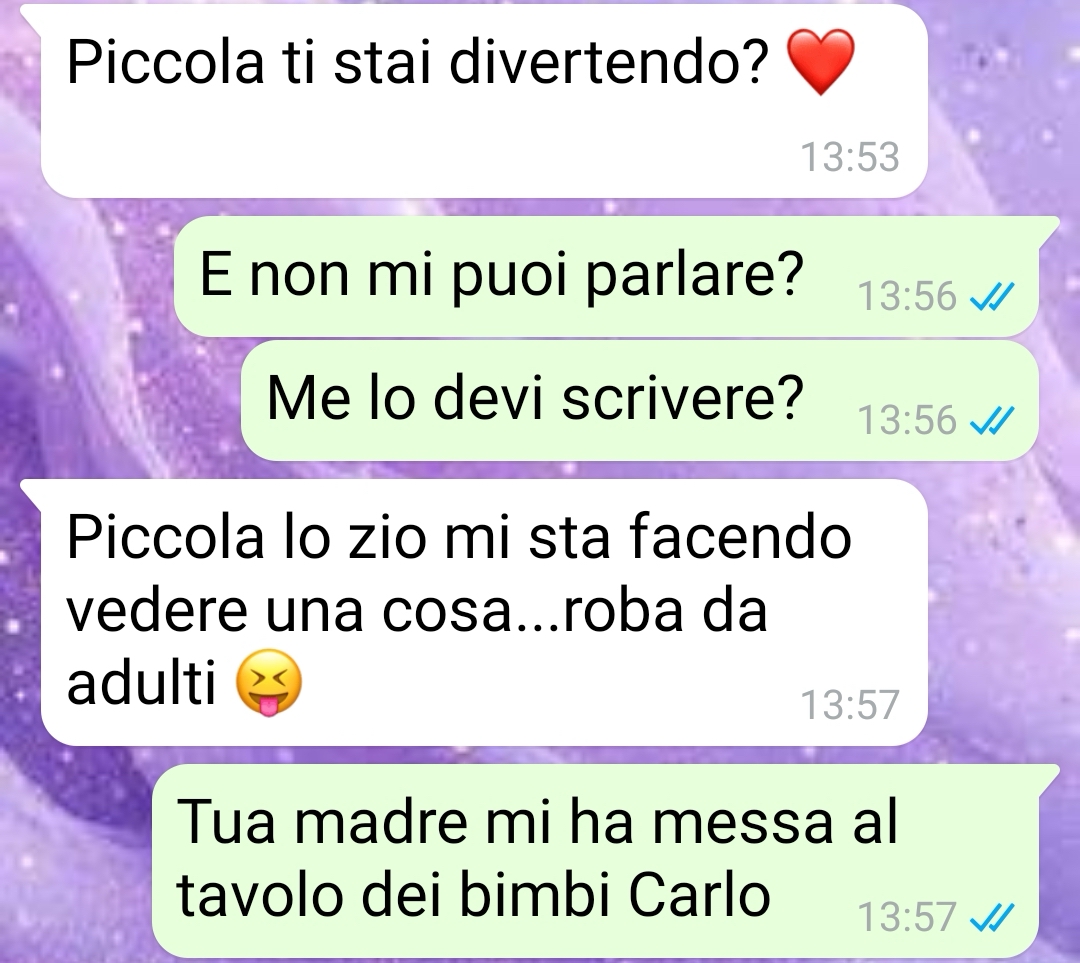Tap the 13:57 timestamp in the white bubble

850,705
